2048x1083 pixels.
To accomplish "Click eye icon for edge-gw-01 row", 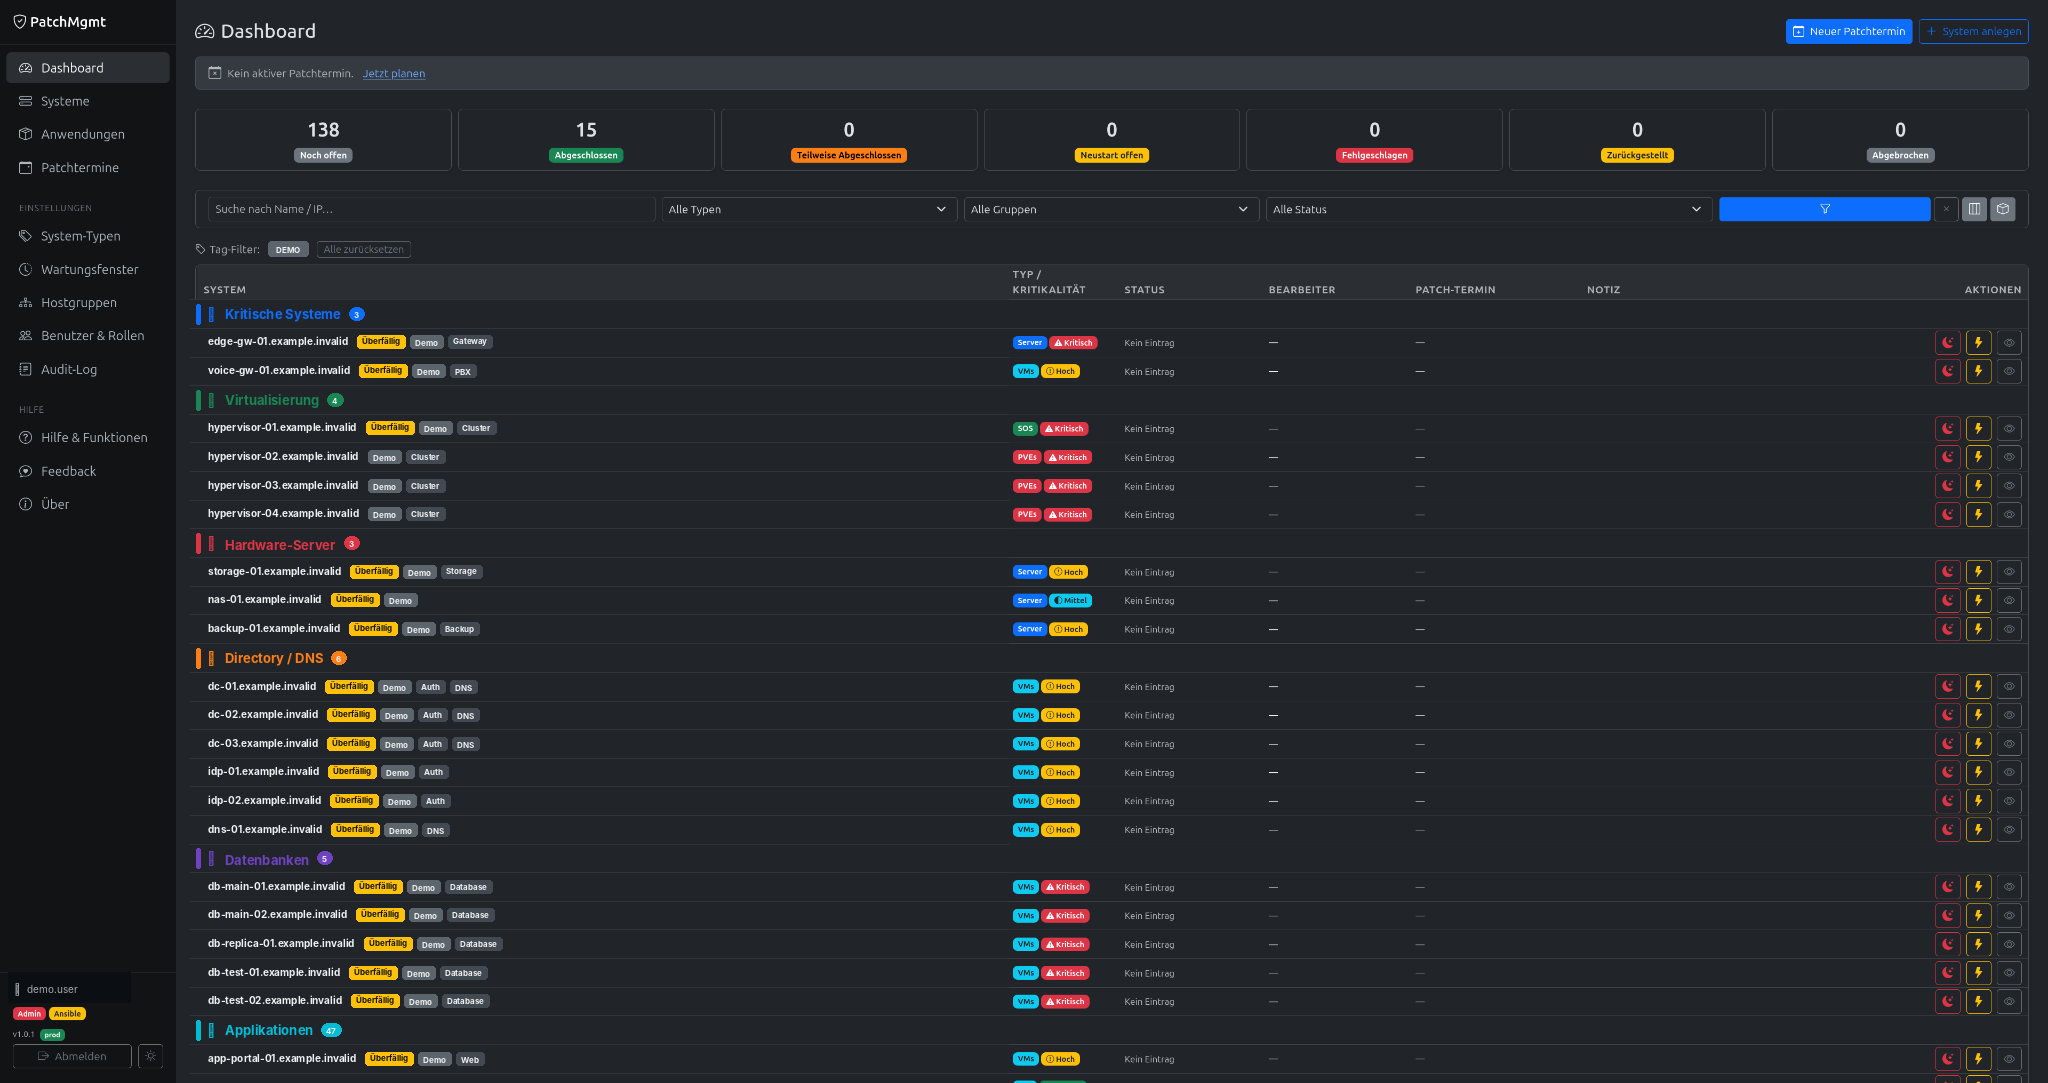I will point(2009,342).
